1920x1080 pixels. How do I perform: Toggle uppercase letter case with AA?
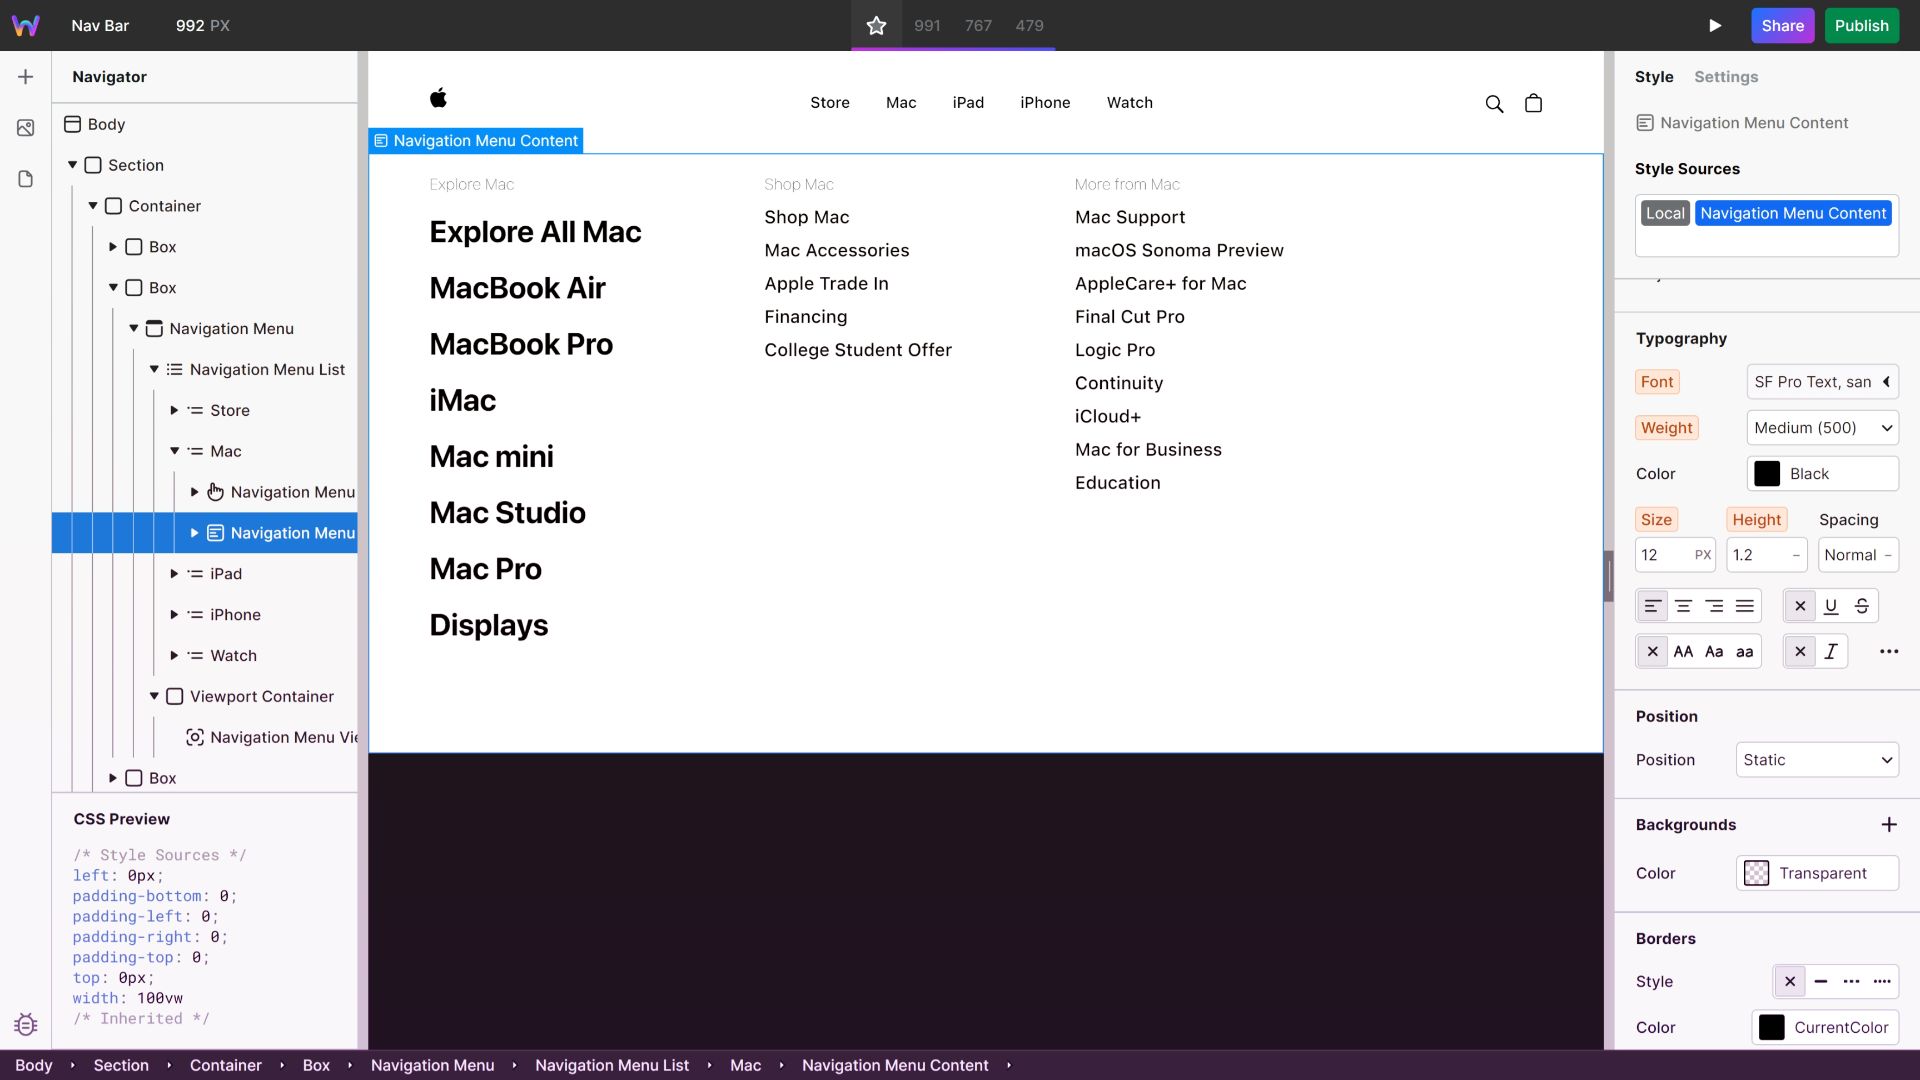(x=1683, y=651)
